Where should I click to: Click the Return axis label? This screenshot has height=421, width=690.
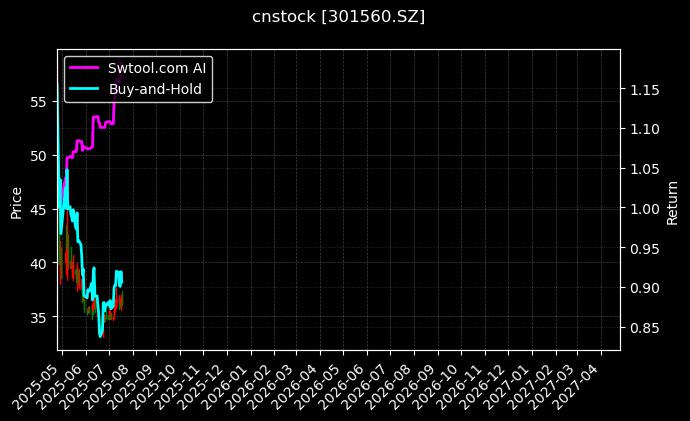[x=673, y=200]
